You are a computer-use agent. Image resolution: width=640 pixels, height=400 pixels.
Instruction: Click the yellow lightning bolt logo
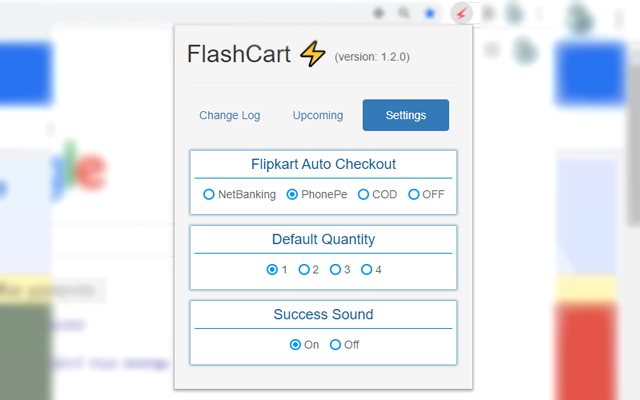click(312, 54)
